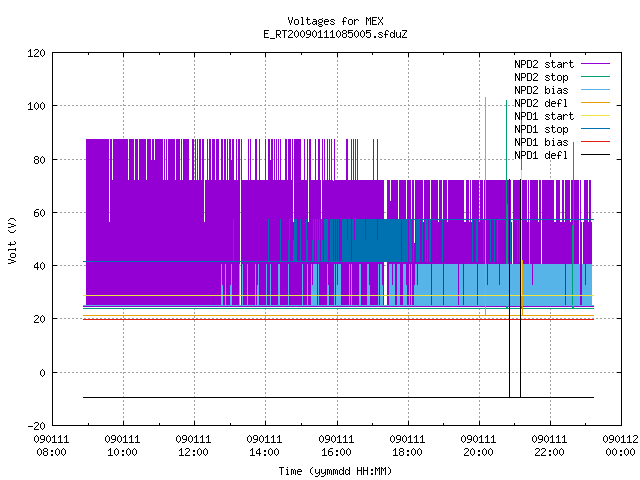The image size is (640, 480).
Task: Click the x-axis tick 090111 10:00
Action: 122,446
